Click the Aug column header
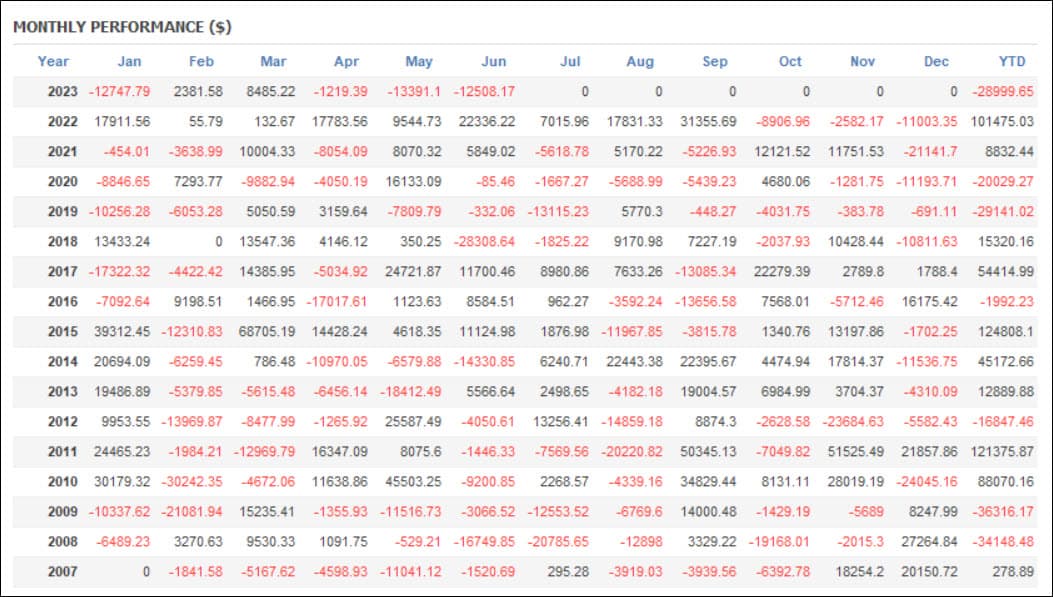Screen dimensions: 1053x597 (640, 61)
